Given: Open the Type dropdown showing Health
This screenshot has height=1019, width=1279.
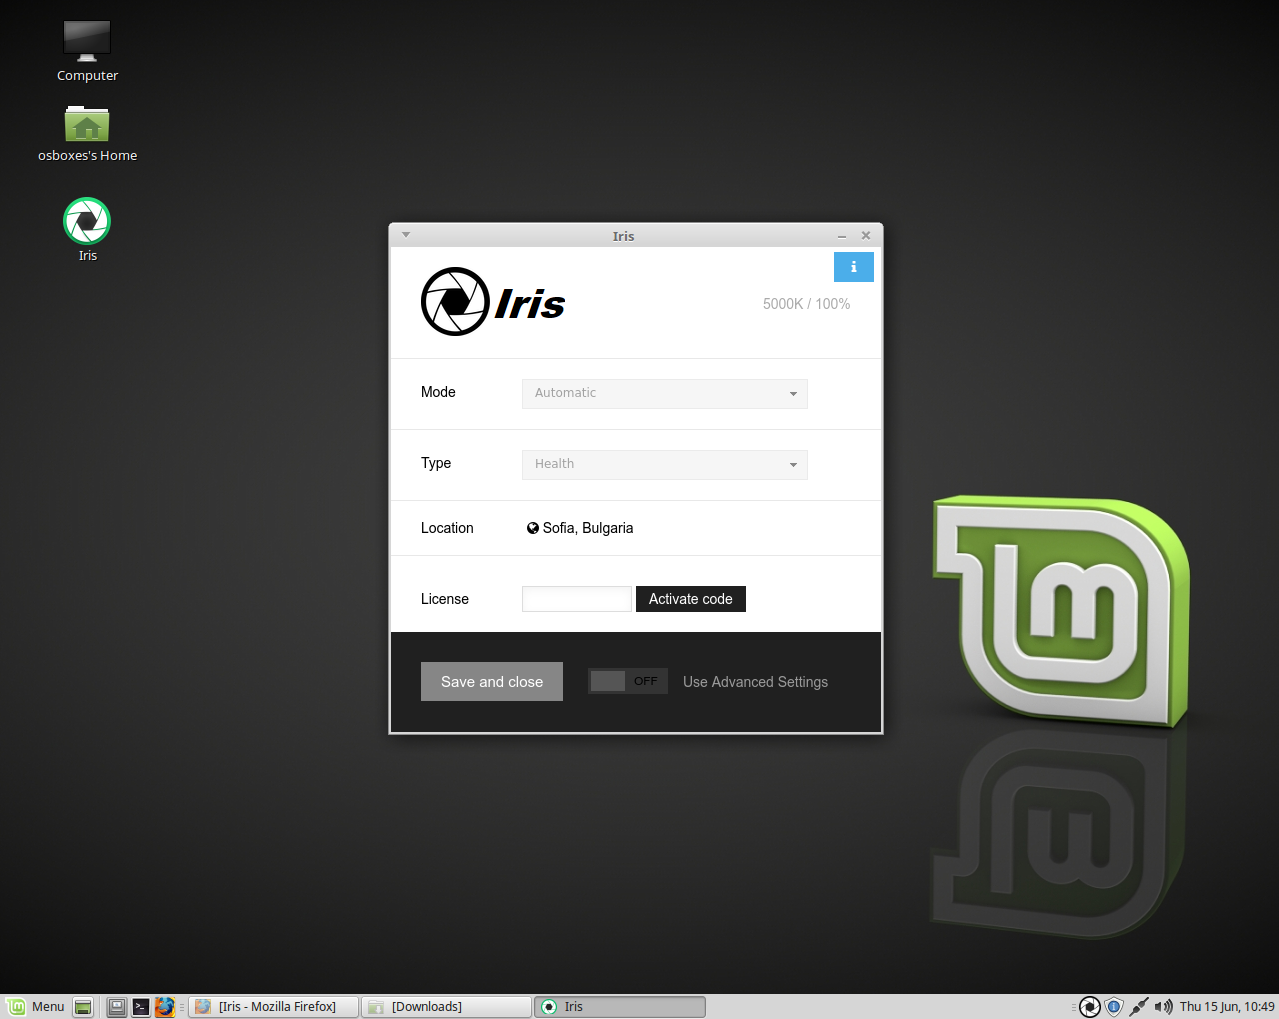Looking at the screenshot, I should (664, 464).
